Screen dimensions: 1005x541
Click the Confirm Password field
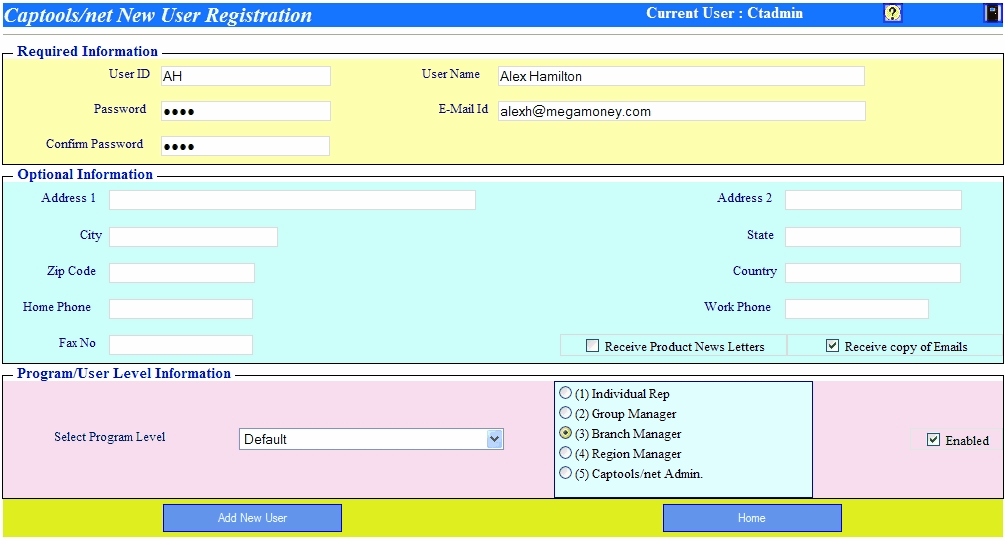point(245,146)
